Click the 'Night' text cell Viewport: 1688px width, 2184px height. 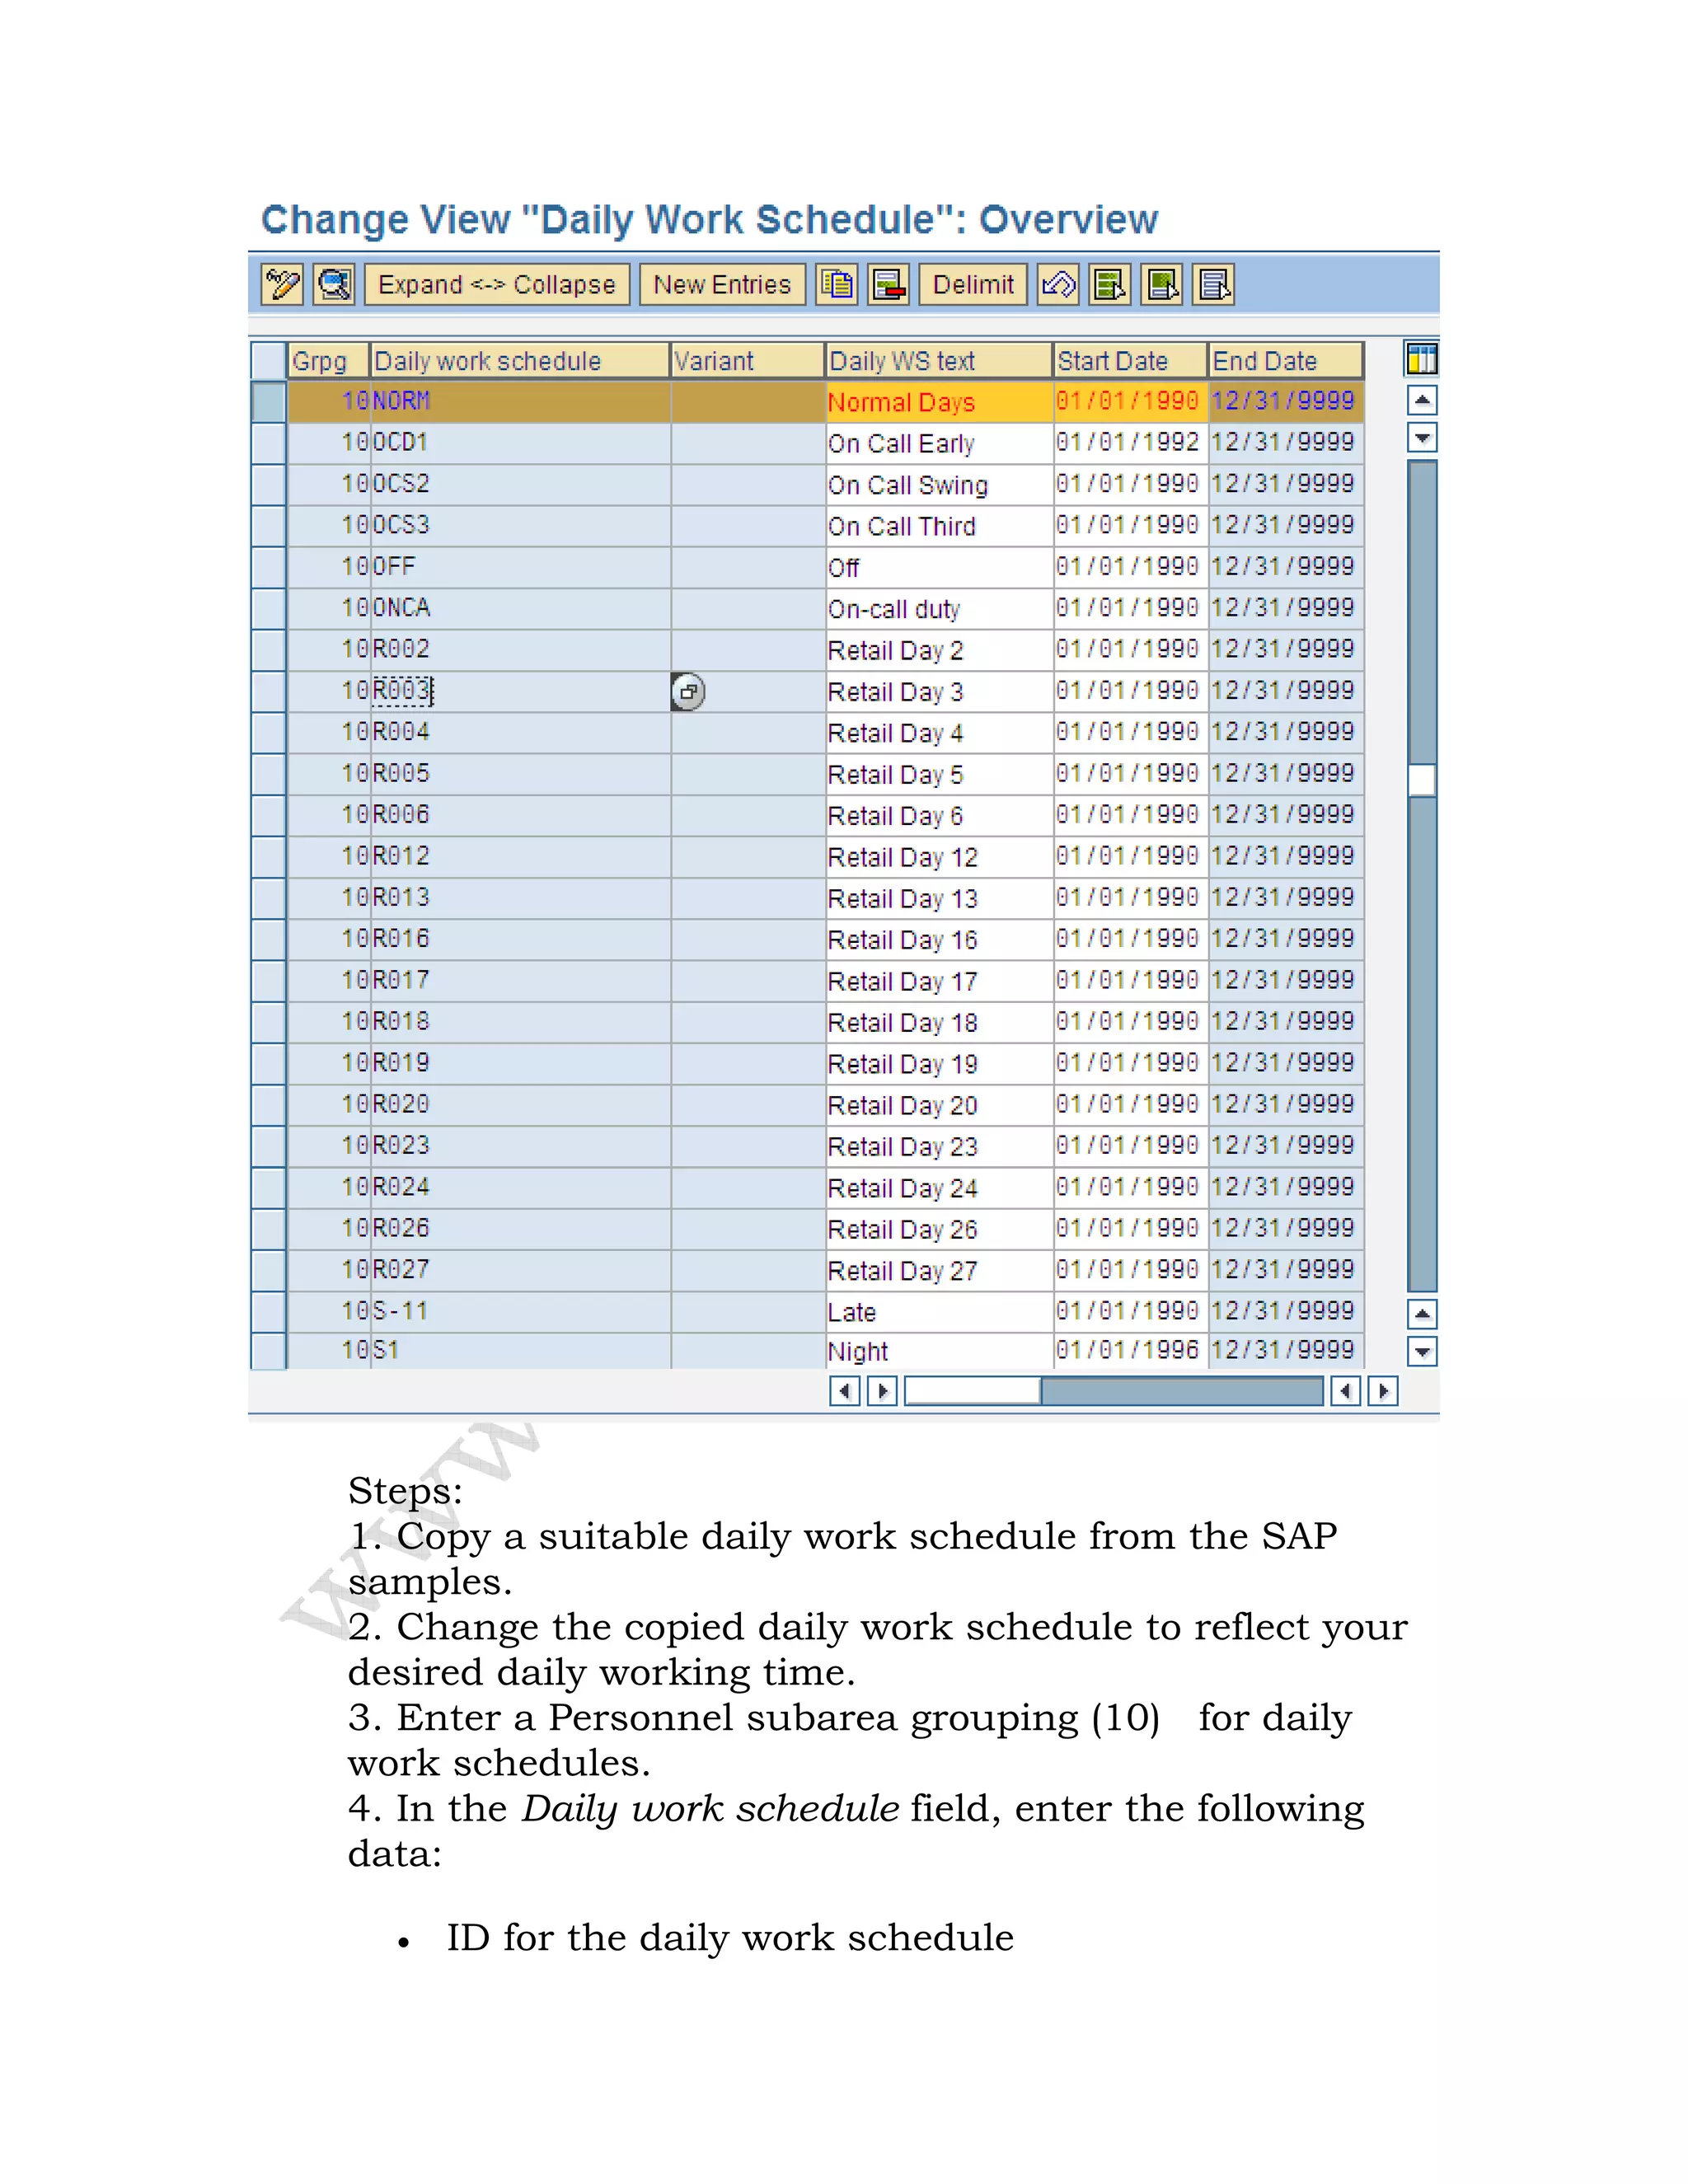tap(939, 1351)
